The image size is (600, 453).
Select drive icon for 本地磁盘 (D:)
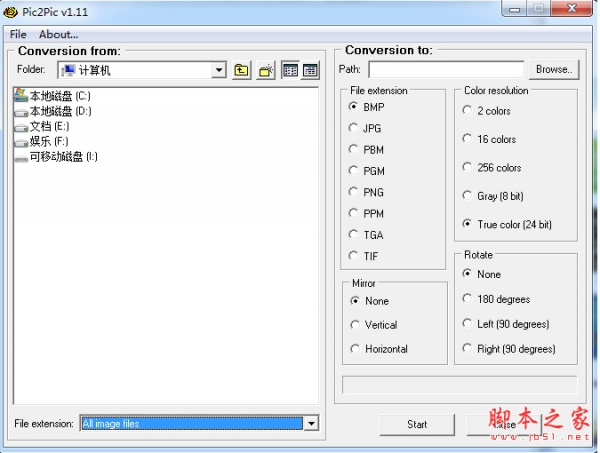pyautogui.click(x=21, y=112)
